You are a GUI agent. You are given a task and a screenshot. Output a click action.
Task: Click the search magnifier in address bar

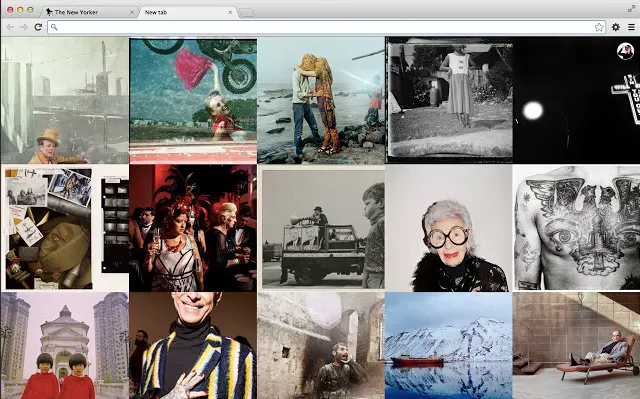[x=54, y=27]
